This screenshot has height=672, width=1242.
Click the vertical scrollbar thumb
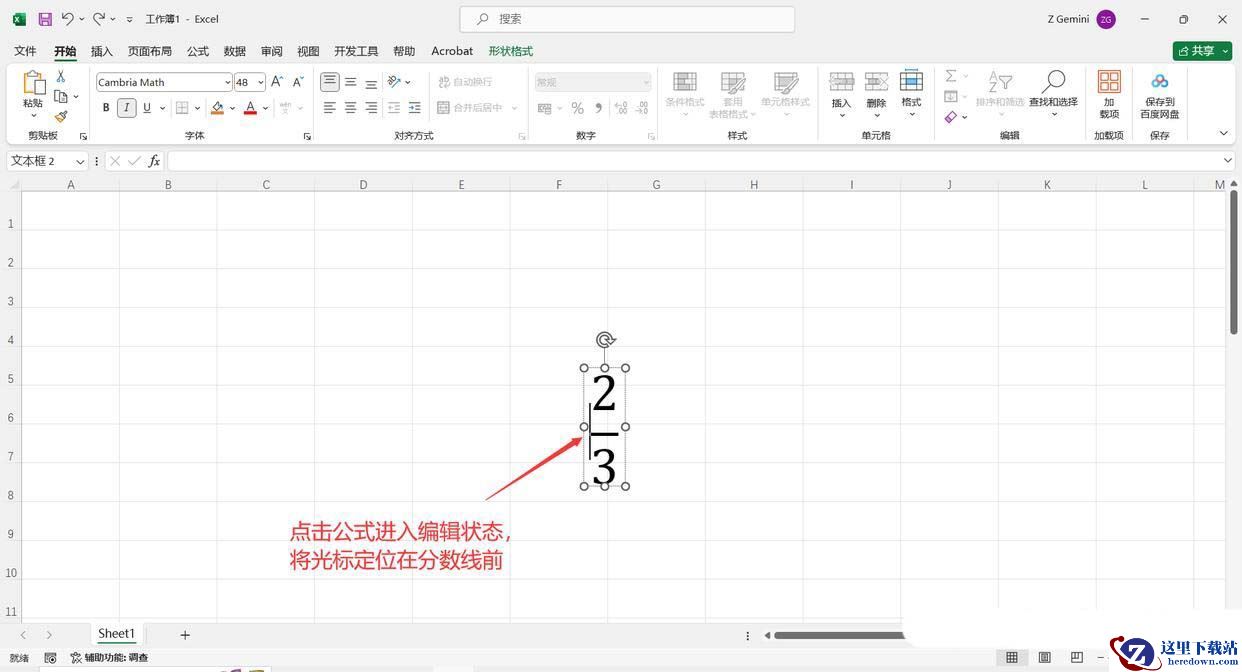tap(1234, 262)
